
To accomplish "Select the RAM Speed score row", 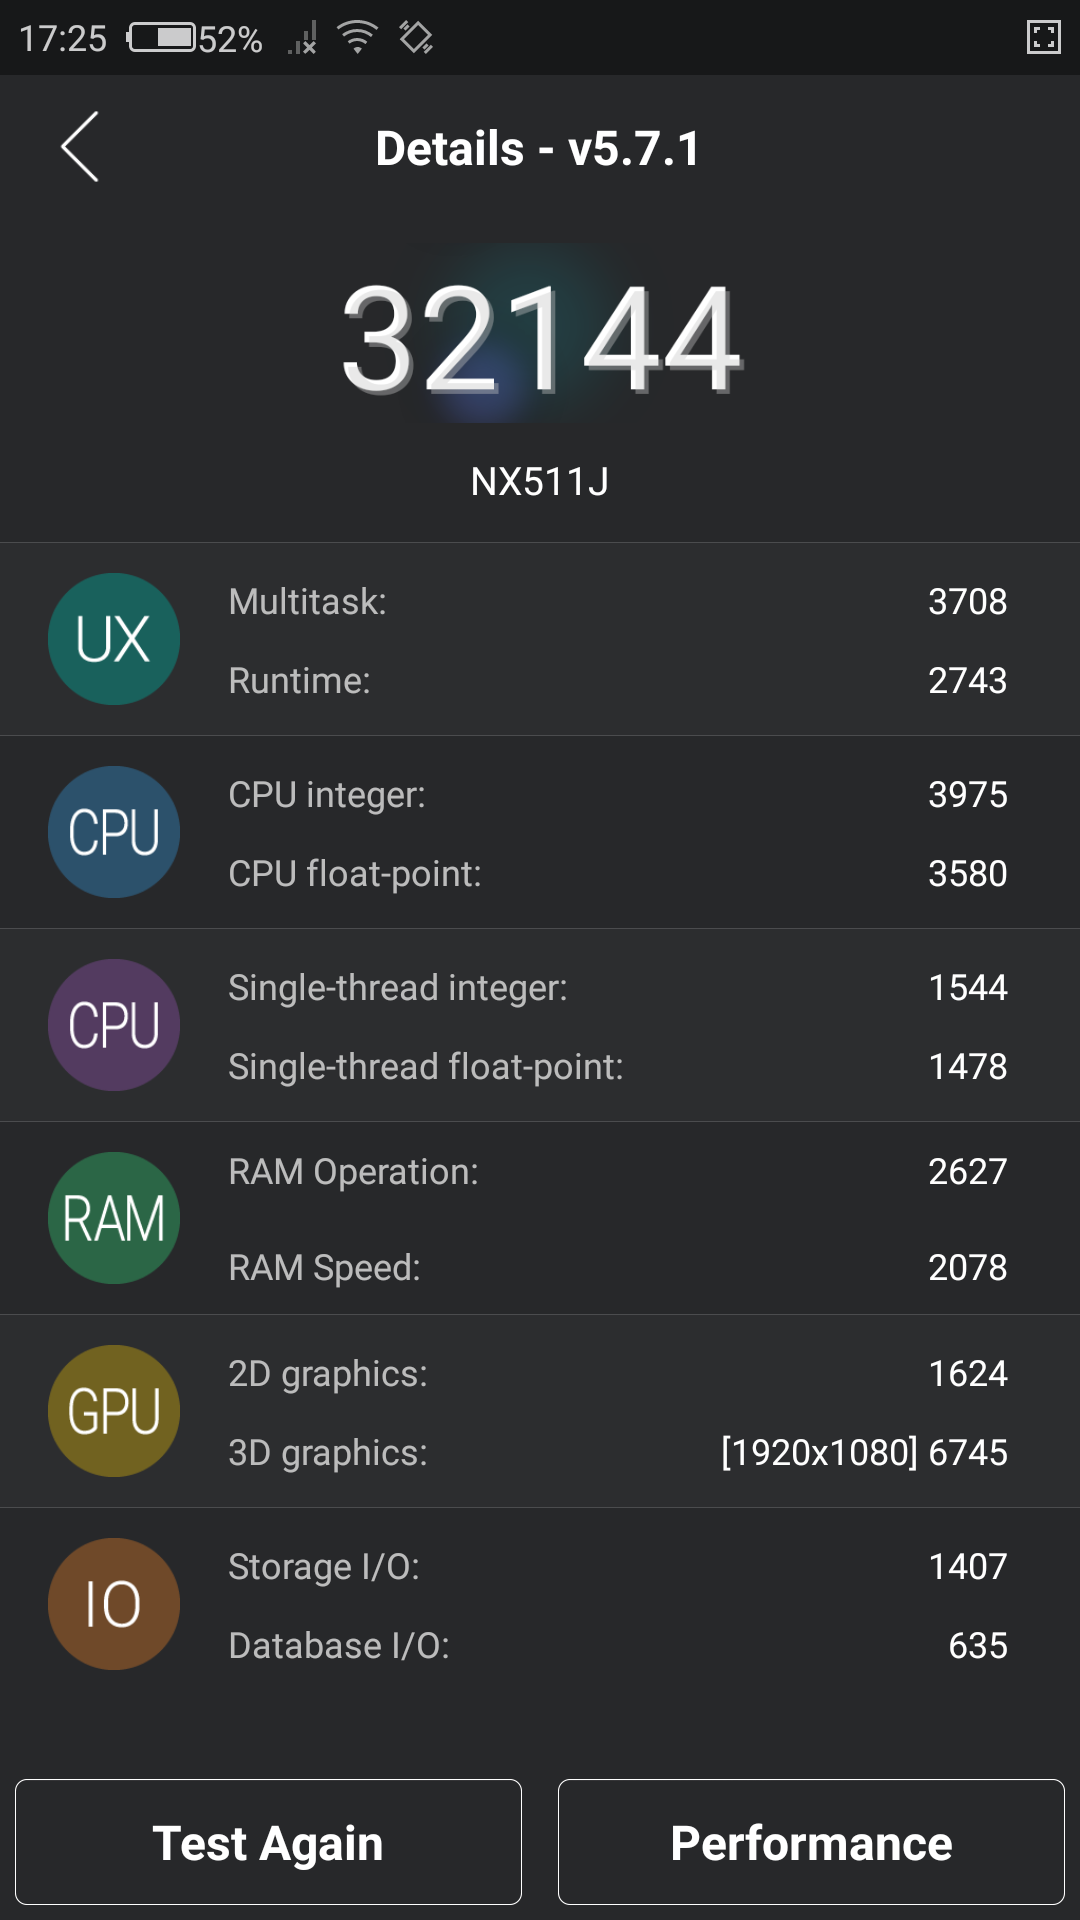I will (617, 1268).
